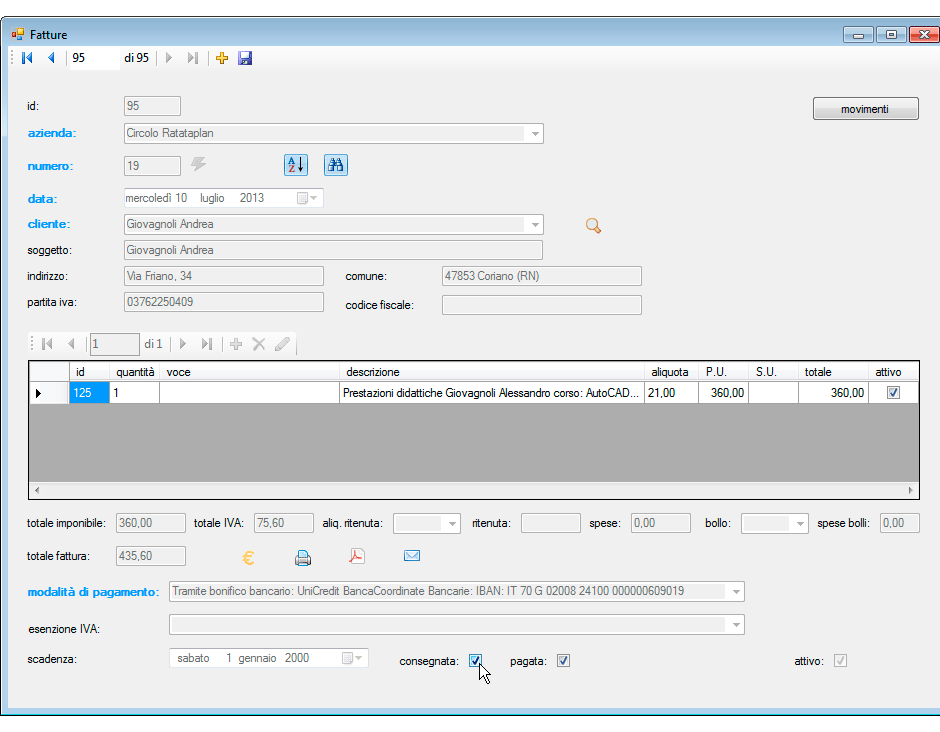
Task: Go to first invoice line in grid toolbar
Action: [47, 344]
